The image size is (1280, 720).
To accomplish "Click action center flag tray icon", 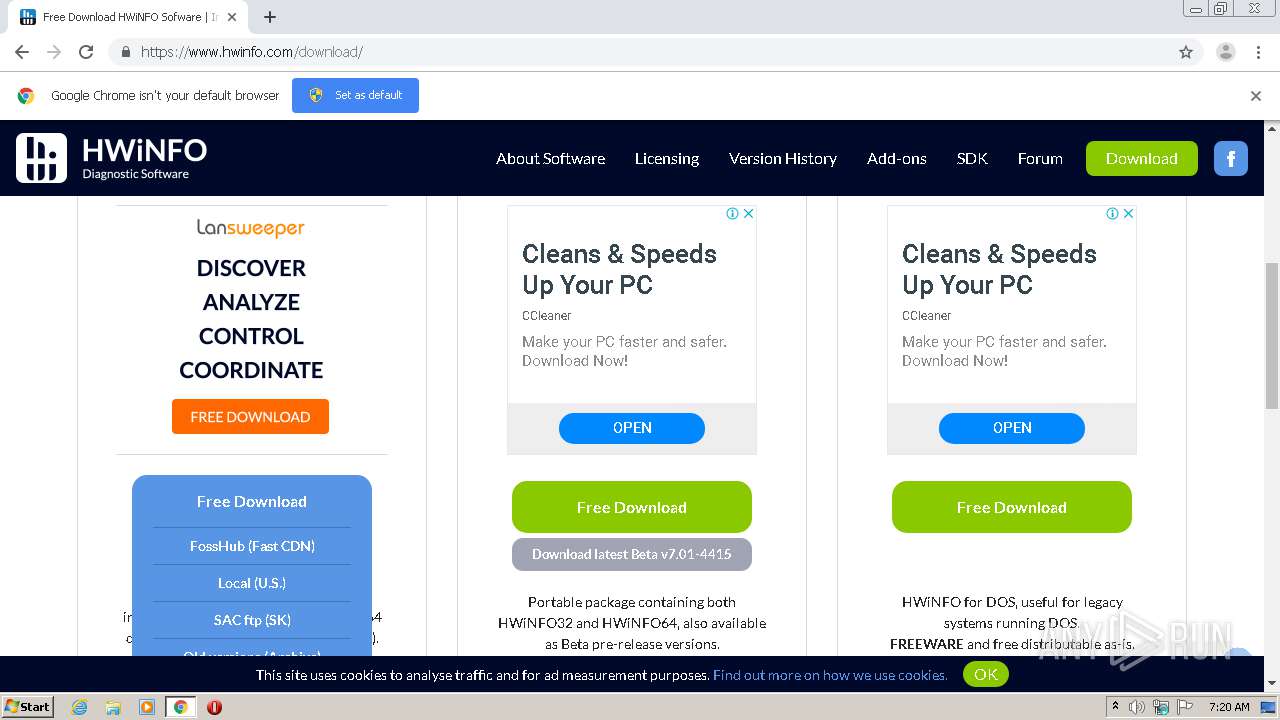I will point(1187,707).
